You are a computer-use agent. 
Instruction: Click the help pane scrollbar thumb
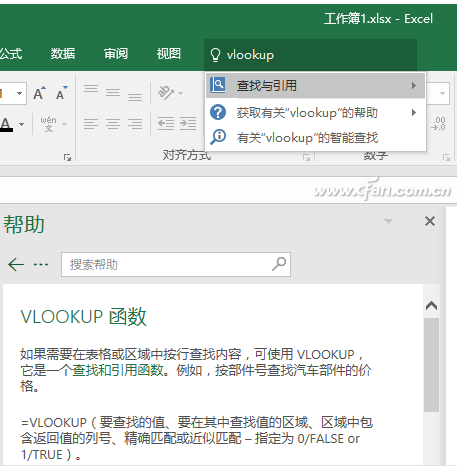431,365
